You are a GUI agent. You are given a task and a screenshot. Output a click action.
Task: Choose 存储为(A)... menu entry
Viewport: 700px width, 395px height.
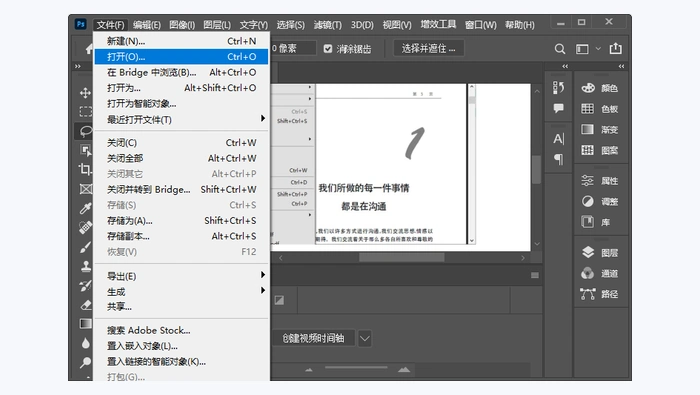pos(181,220)
